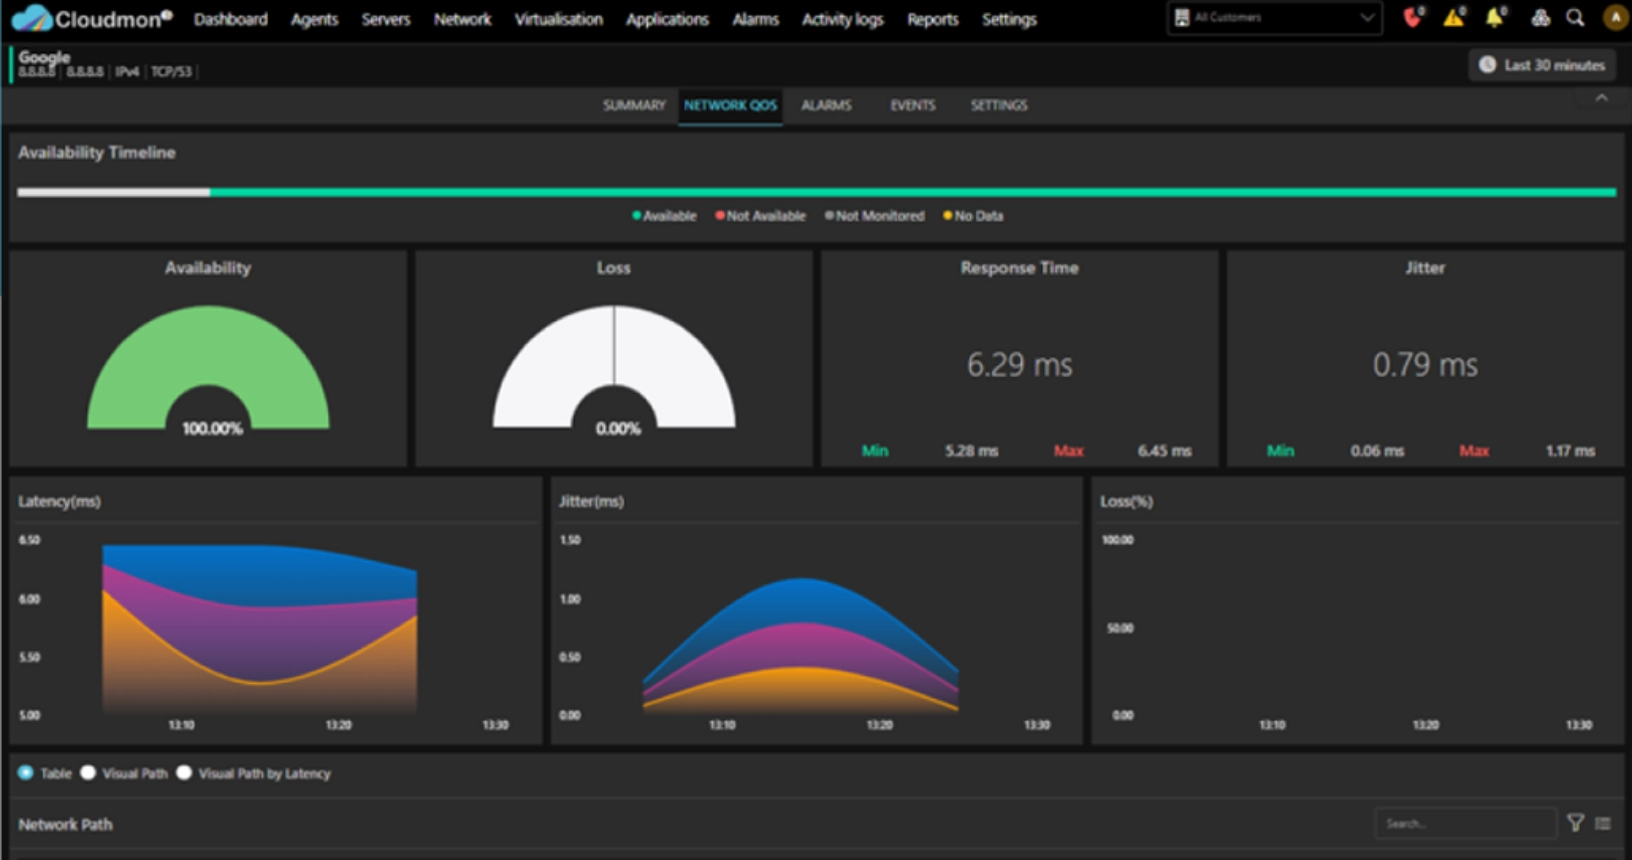This screenshot has height=860, width=1632.
Task: Click the 1.17 ms max jitter value
Action: (1570, 451)
